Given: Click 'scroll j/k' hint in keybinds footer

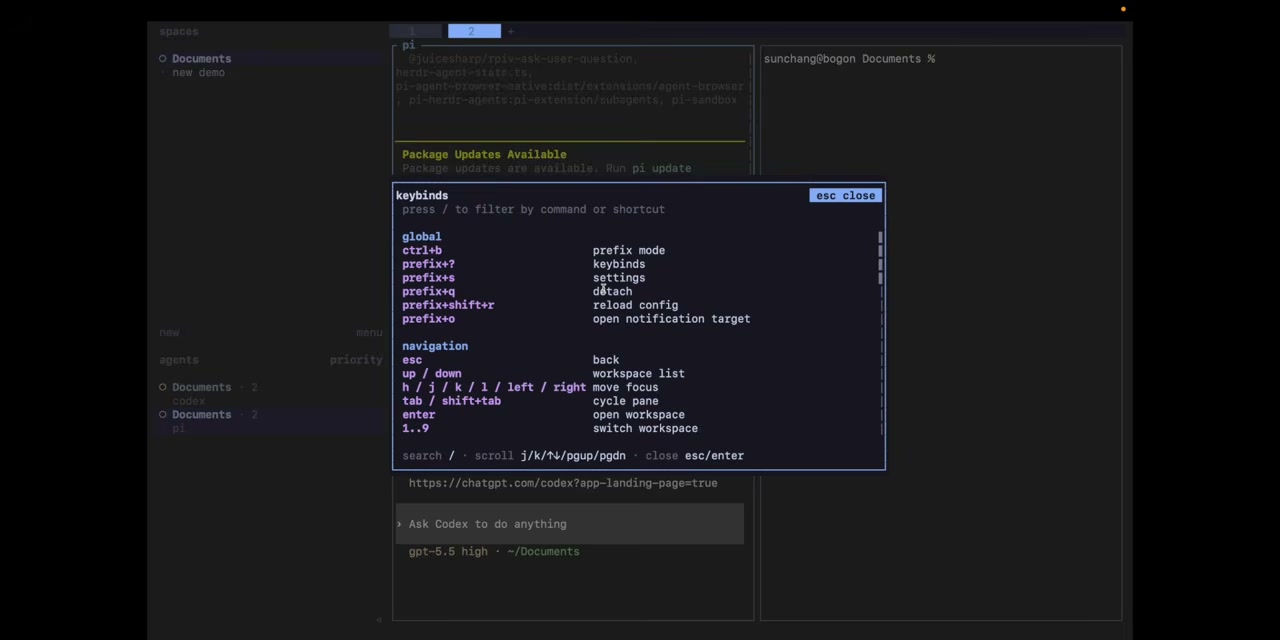Looking at the screenshot, I should [550, 455].
